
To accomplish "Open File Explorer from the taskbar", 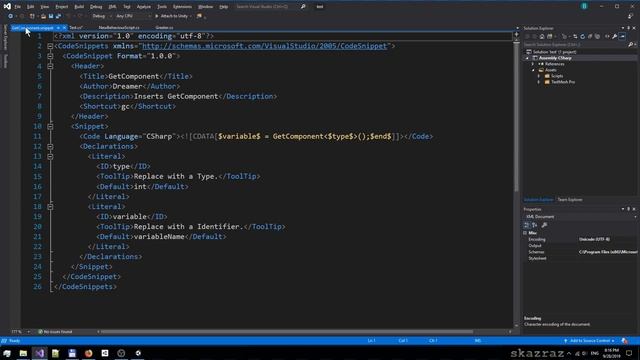I will (x=23, y=353).
